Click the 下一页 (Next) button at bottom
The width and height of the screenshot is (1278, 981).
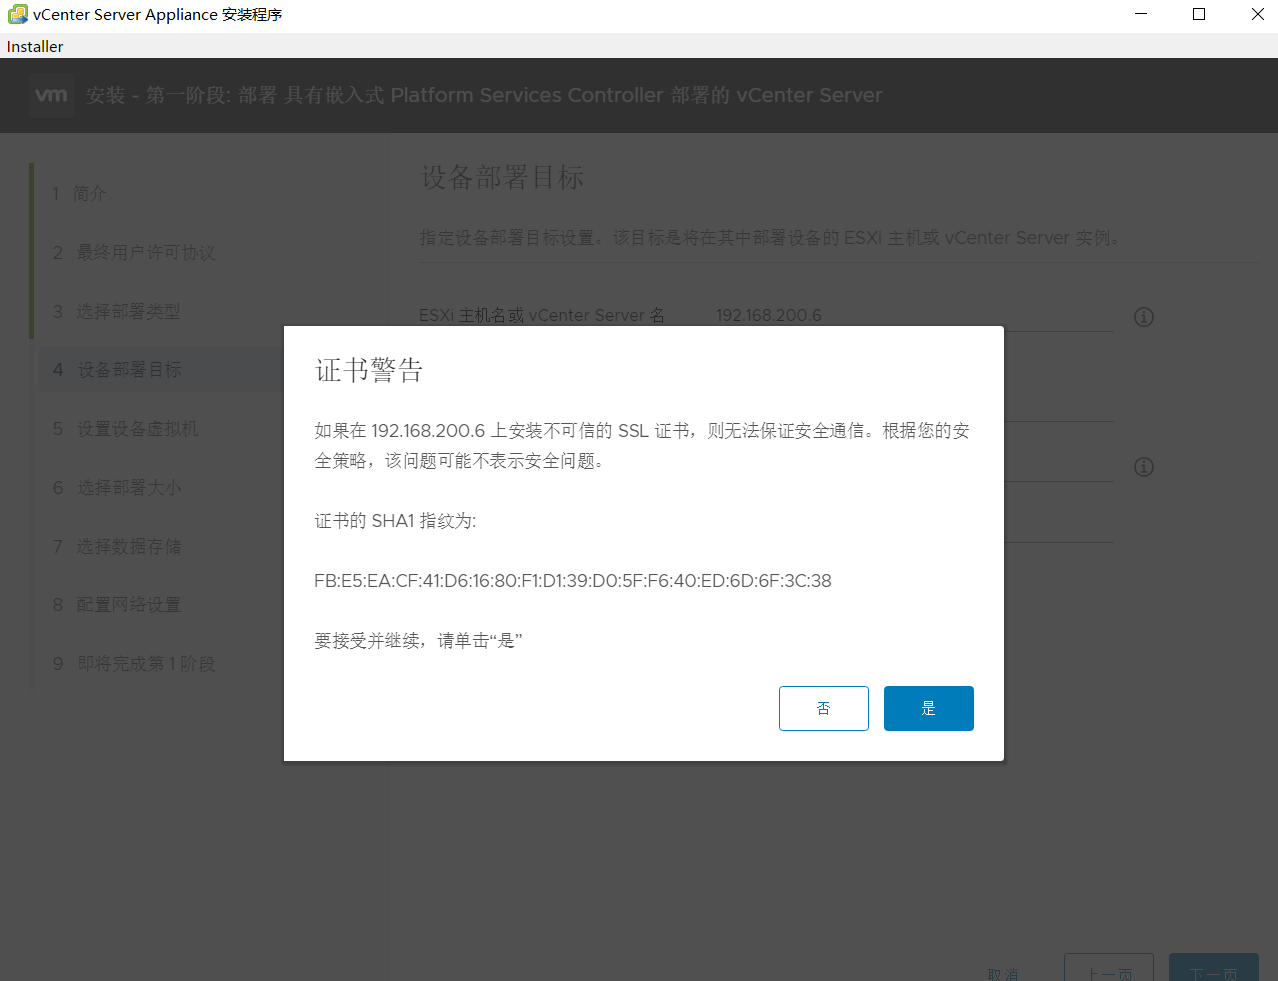[x=1214, y=968]
